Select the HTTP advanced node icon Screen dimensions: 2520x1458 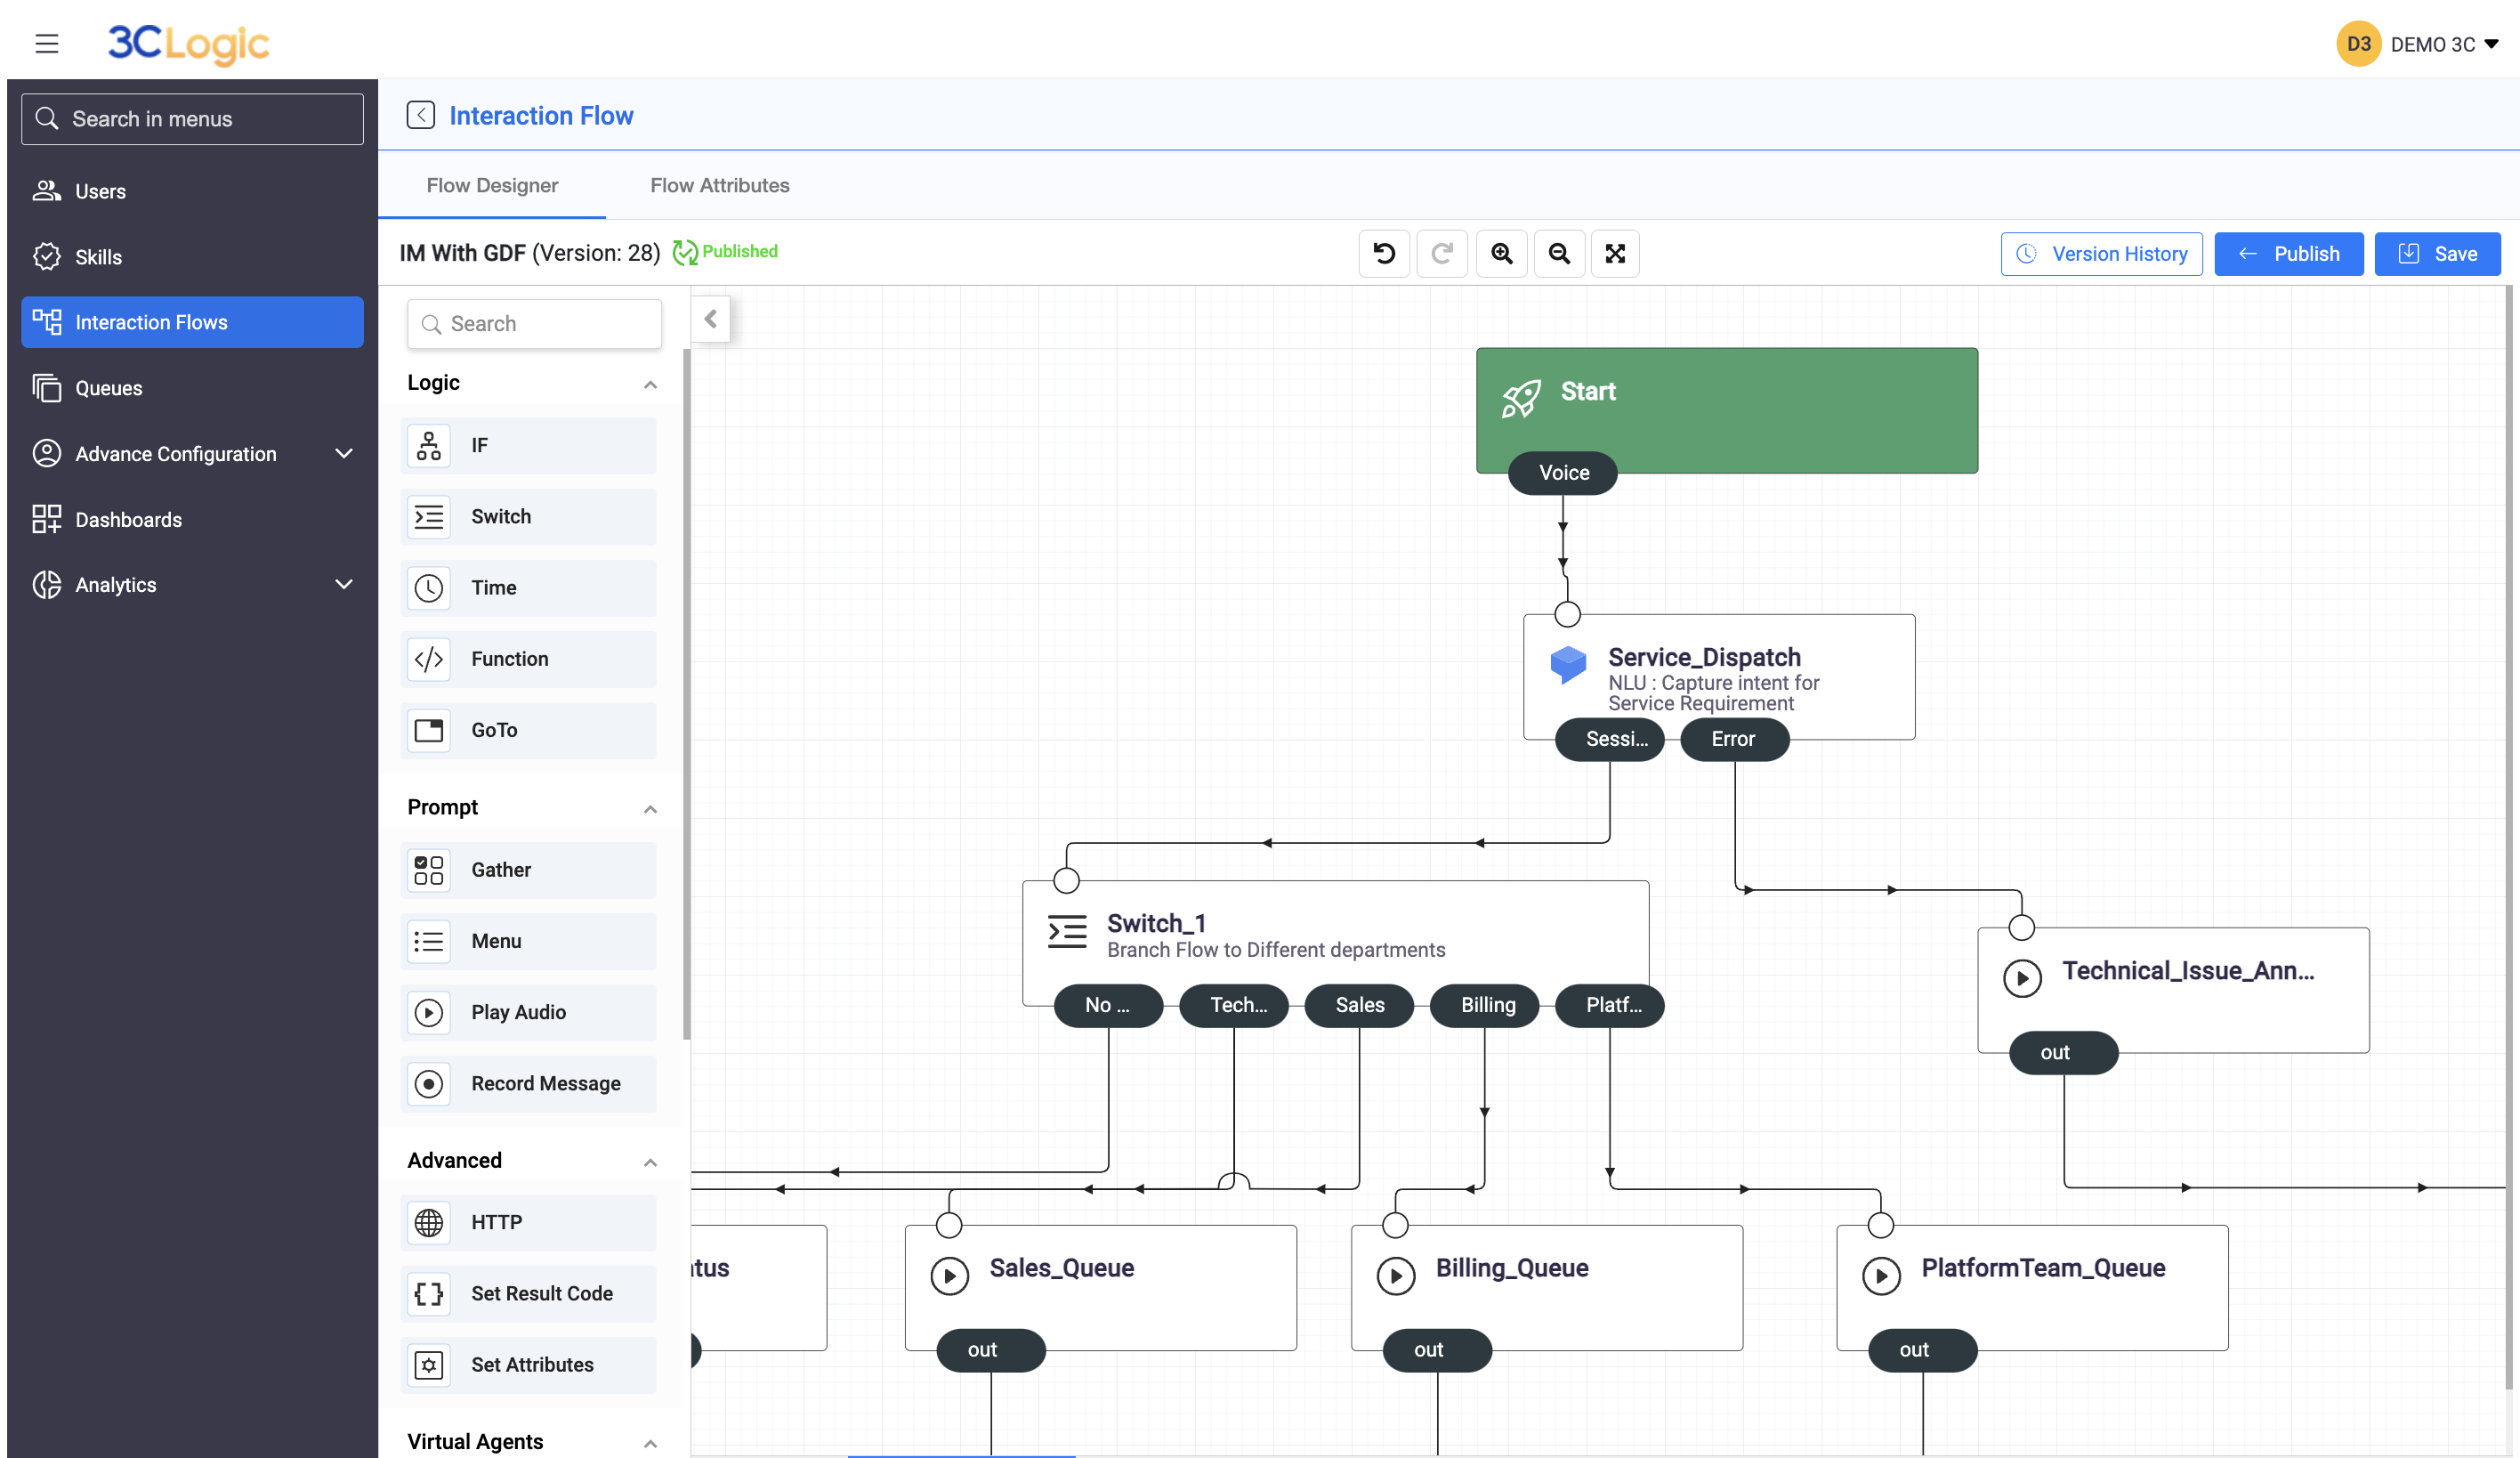pos(428,1222)
